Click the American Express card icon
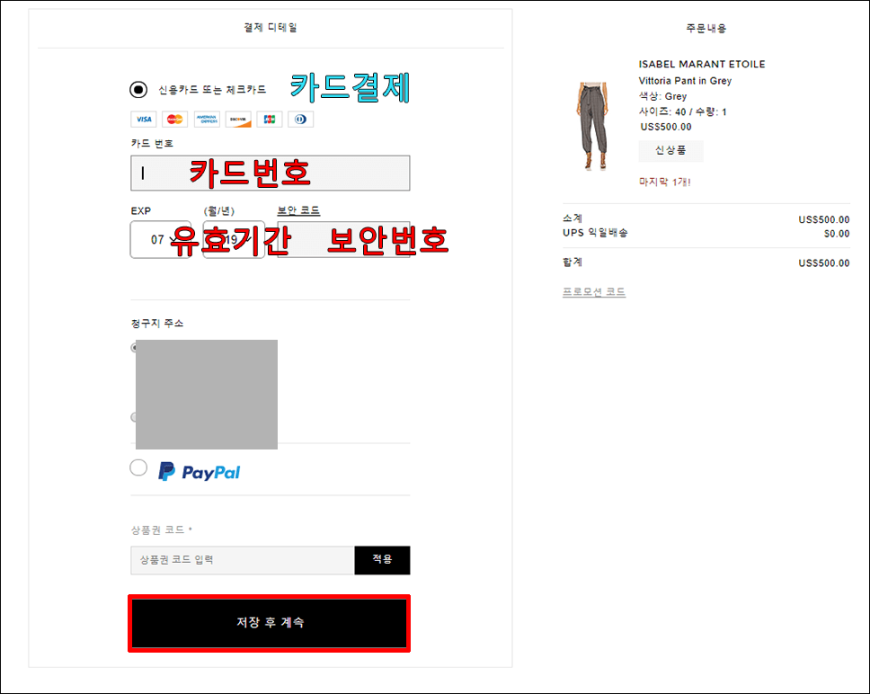The width and height of the screenshot is (870, 694). pyautogui.click(x=206, y=119)
